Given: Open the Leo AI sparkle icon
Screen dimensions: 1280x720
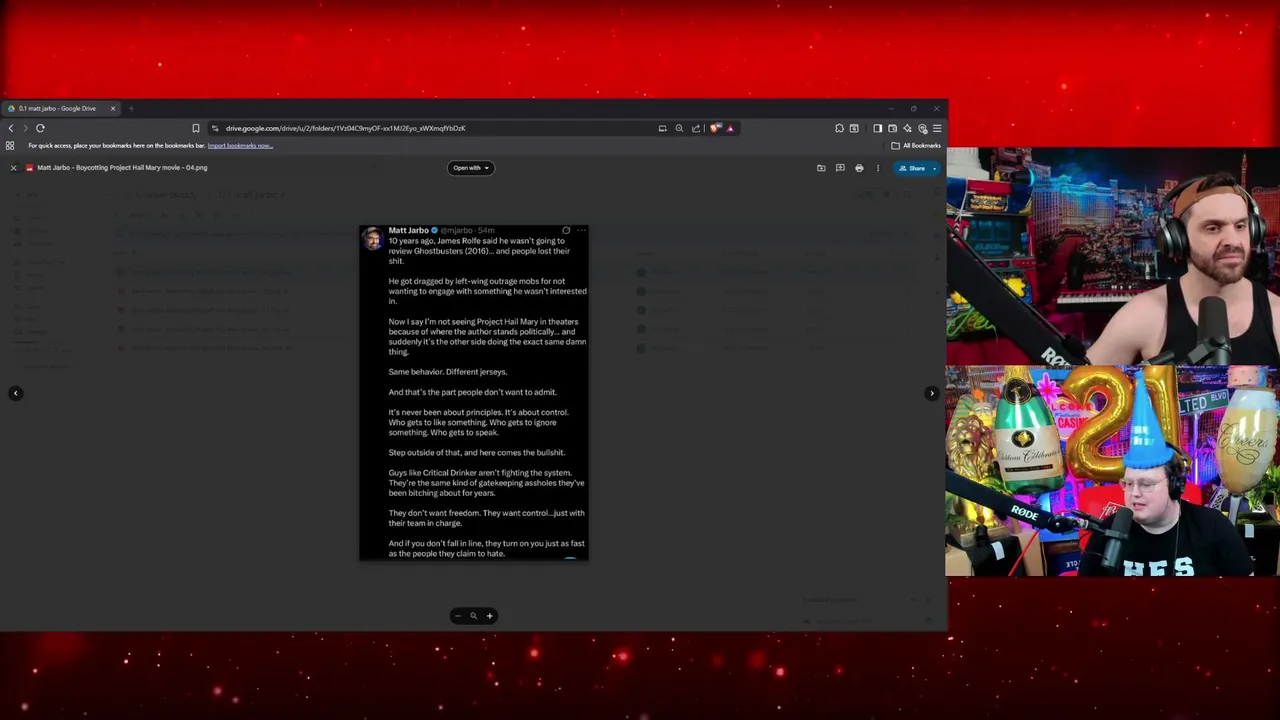Looking at the screenshot, I should tap(908, 128).
